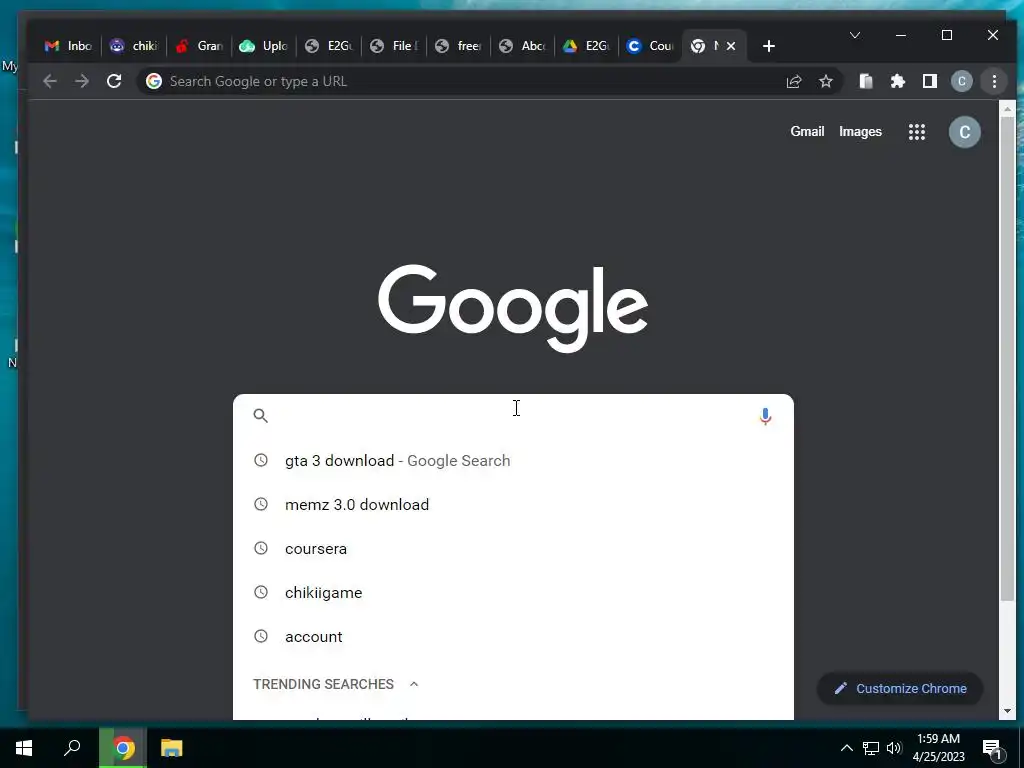The height and width of the screenshot is (768, 1024).
Task: Open the Images link
Action: pos(860,131)
